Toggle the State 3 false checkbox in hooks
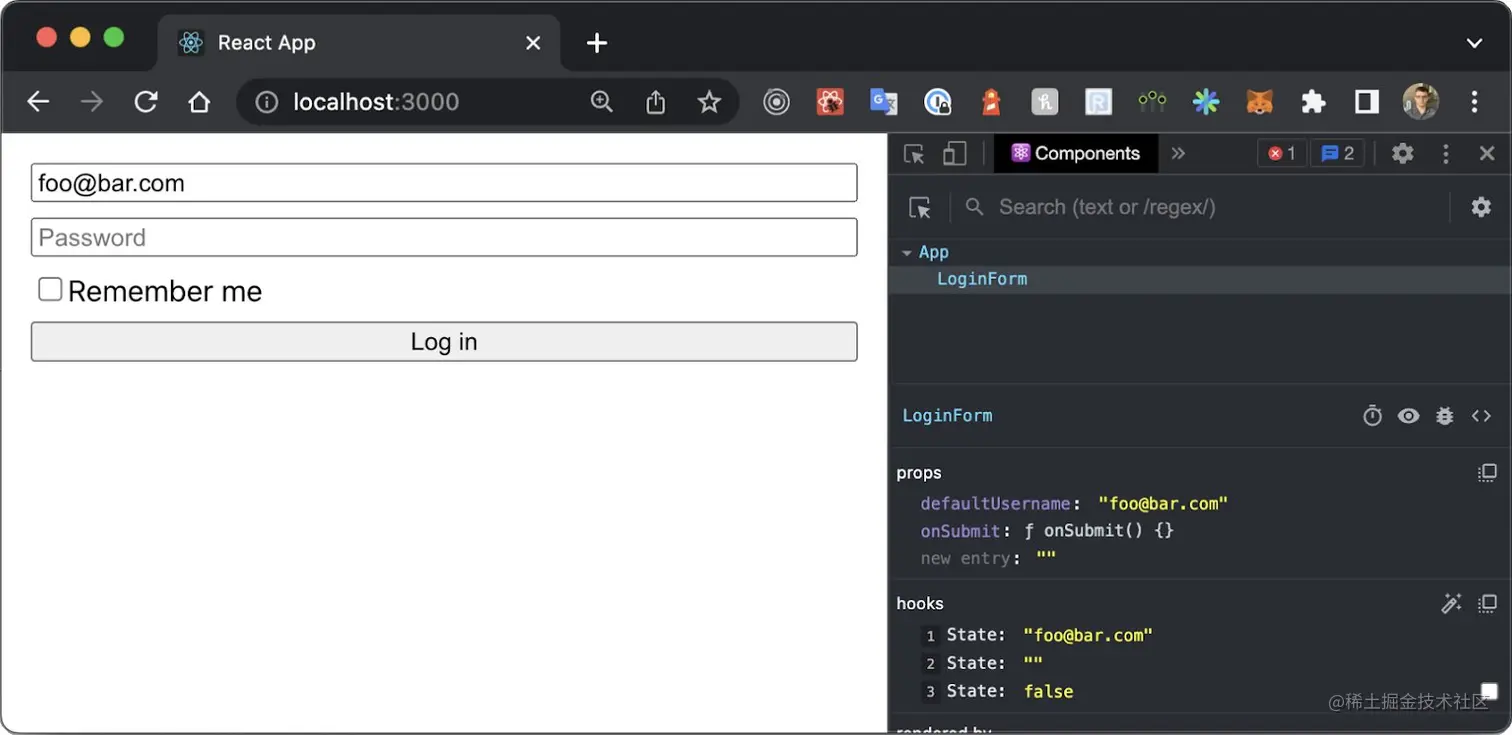This screenshot has width=1512, height=735. pos(1488,691)
